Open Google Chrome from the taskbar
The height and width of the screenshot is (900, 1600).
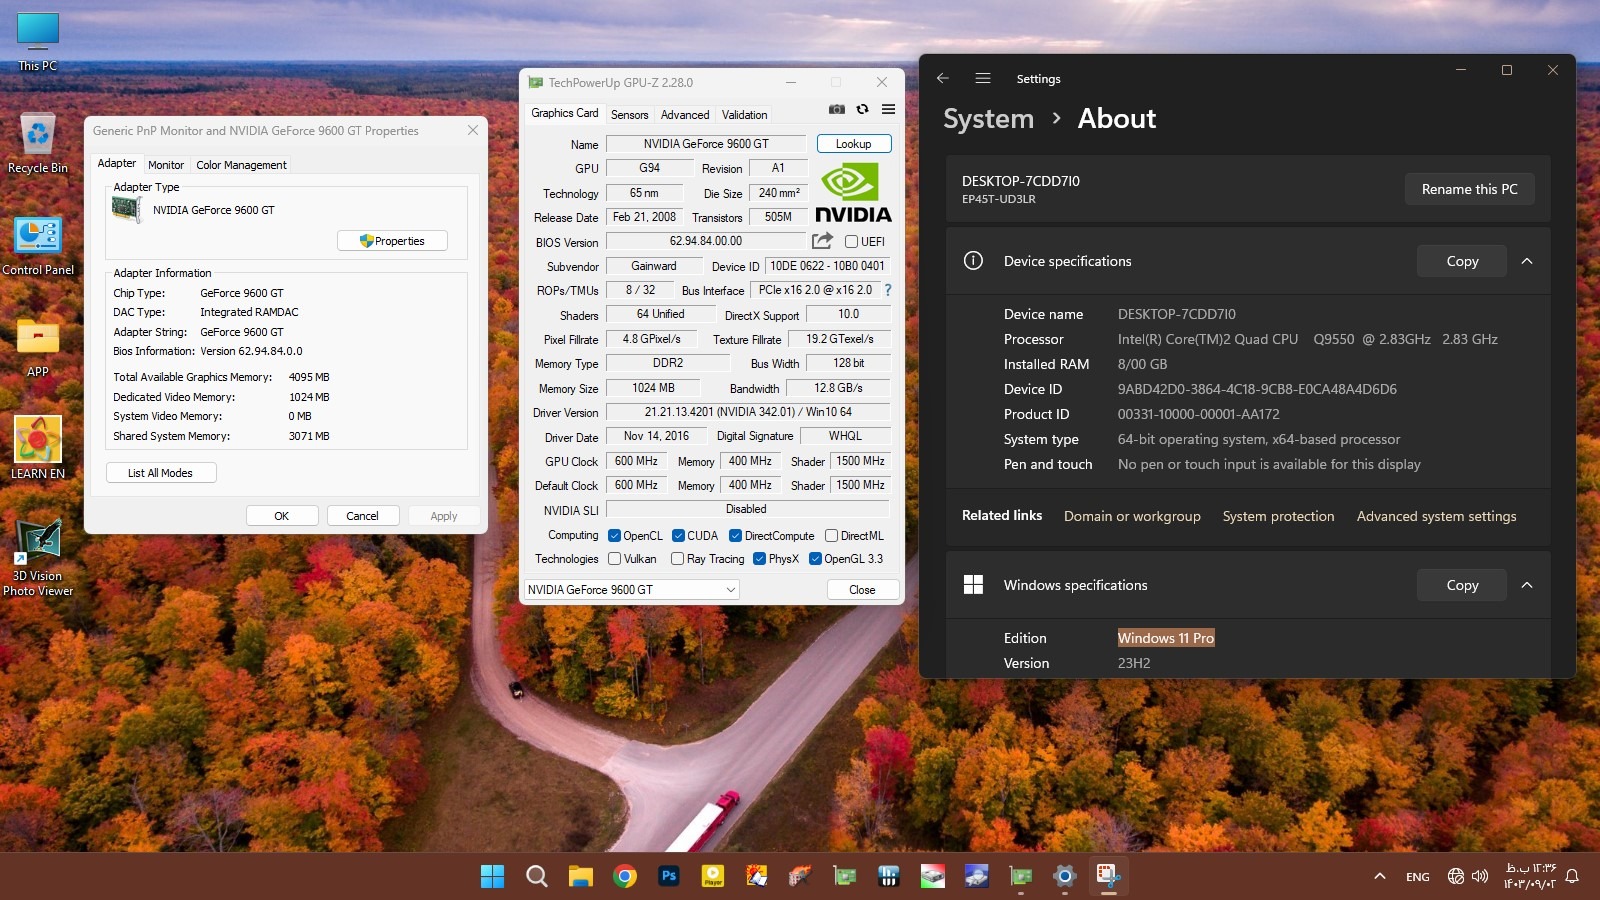click(625, 876)
